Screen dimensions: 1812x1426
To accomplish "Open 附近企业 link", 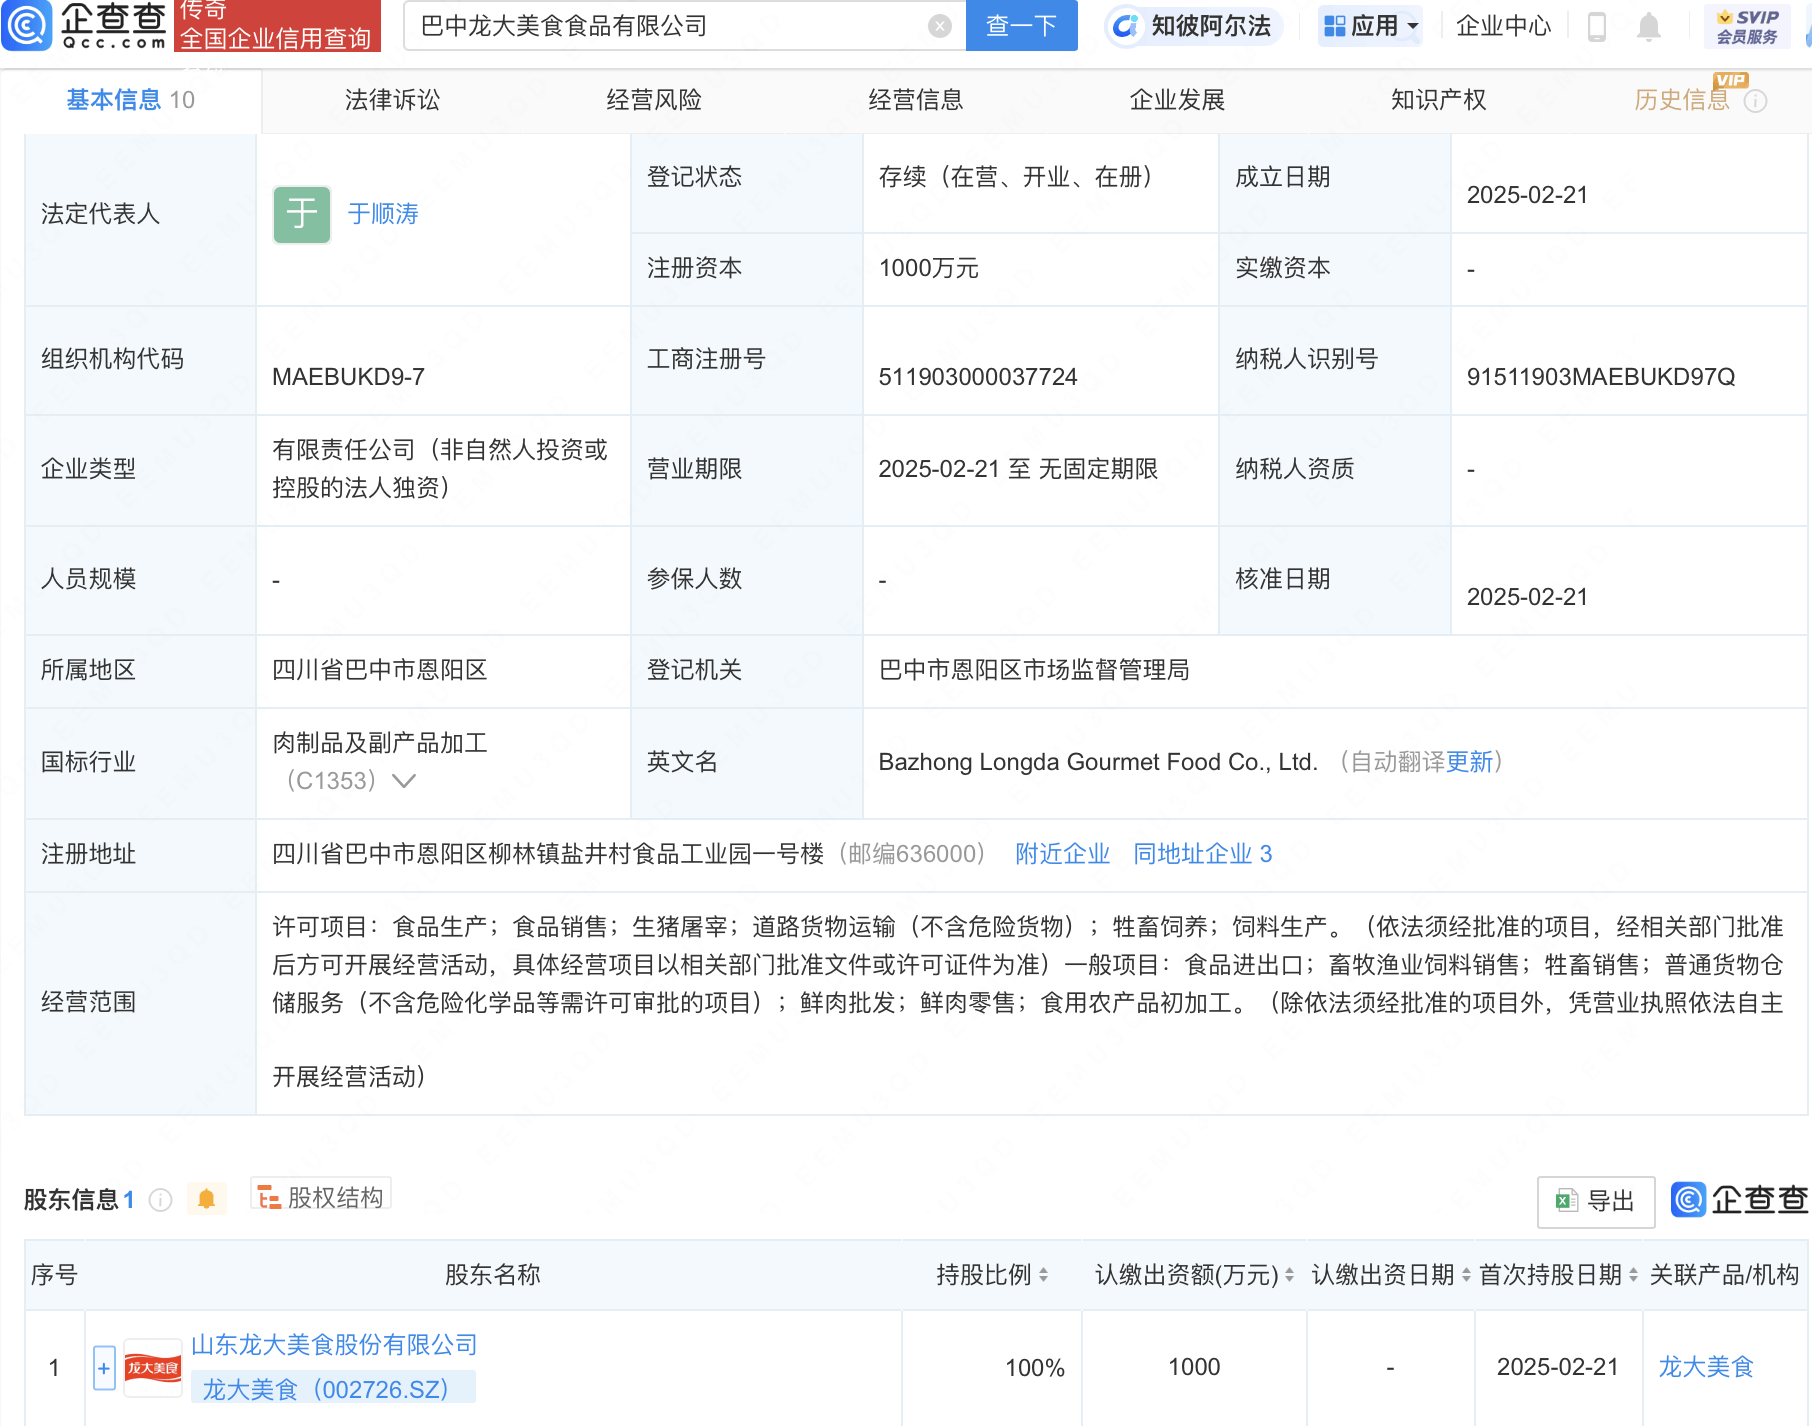I will 1062,854.
